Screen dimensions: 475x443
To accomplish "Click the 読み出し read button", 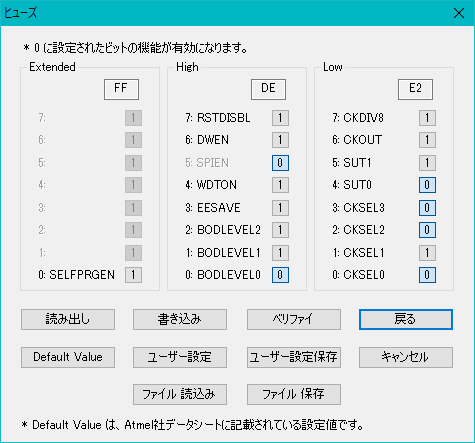I will click(x=68, y=320).
